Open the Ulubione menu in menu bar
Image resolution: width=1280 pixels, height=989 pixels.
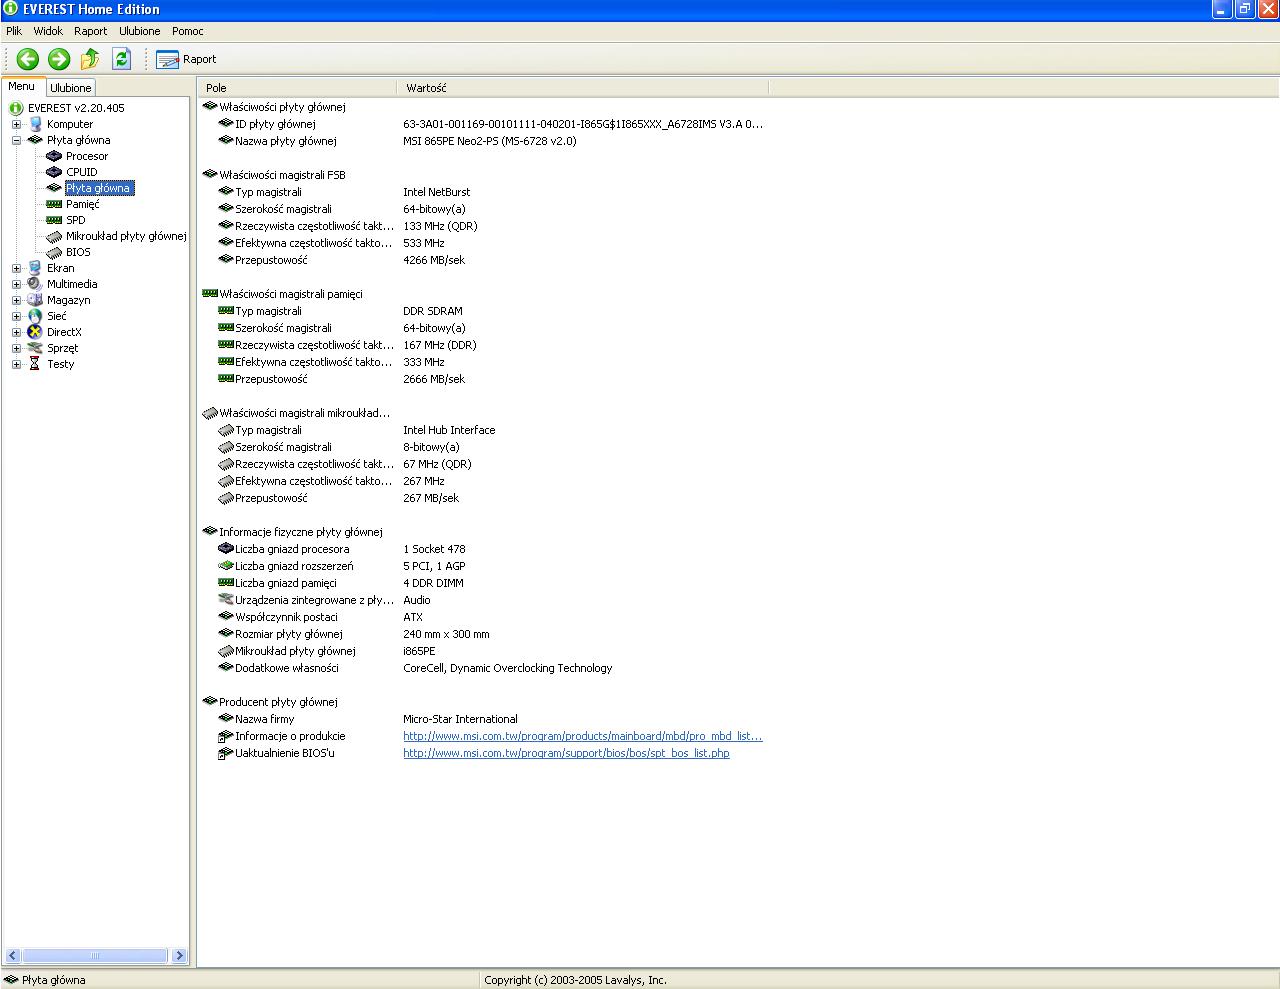[x=140, y=31]
